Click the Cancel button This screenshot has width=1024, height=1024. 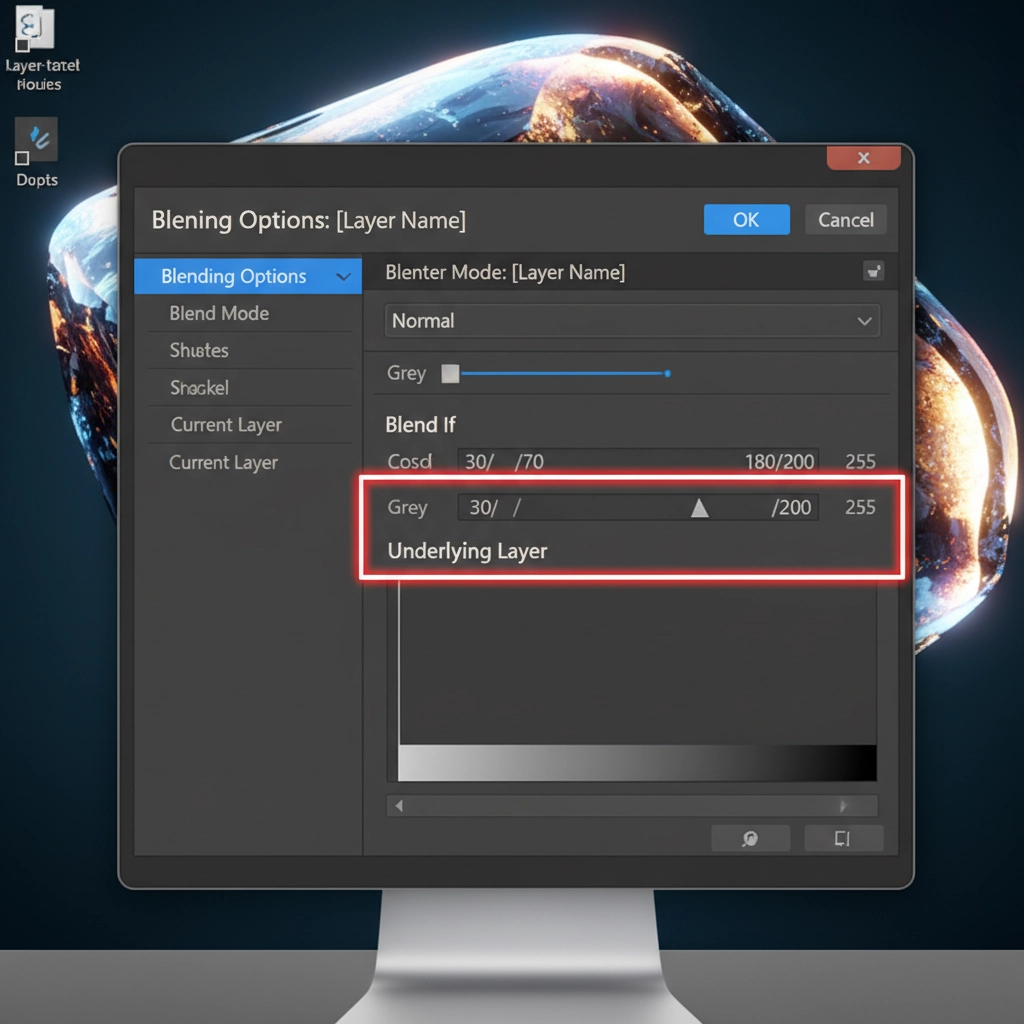(846, 219)
